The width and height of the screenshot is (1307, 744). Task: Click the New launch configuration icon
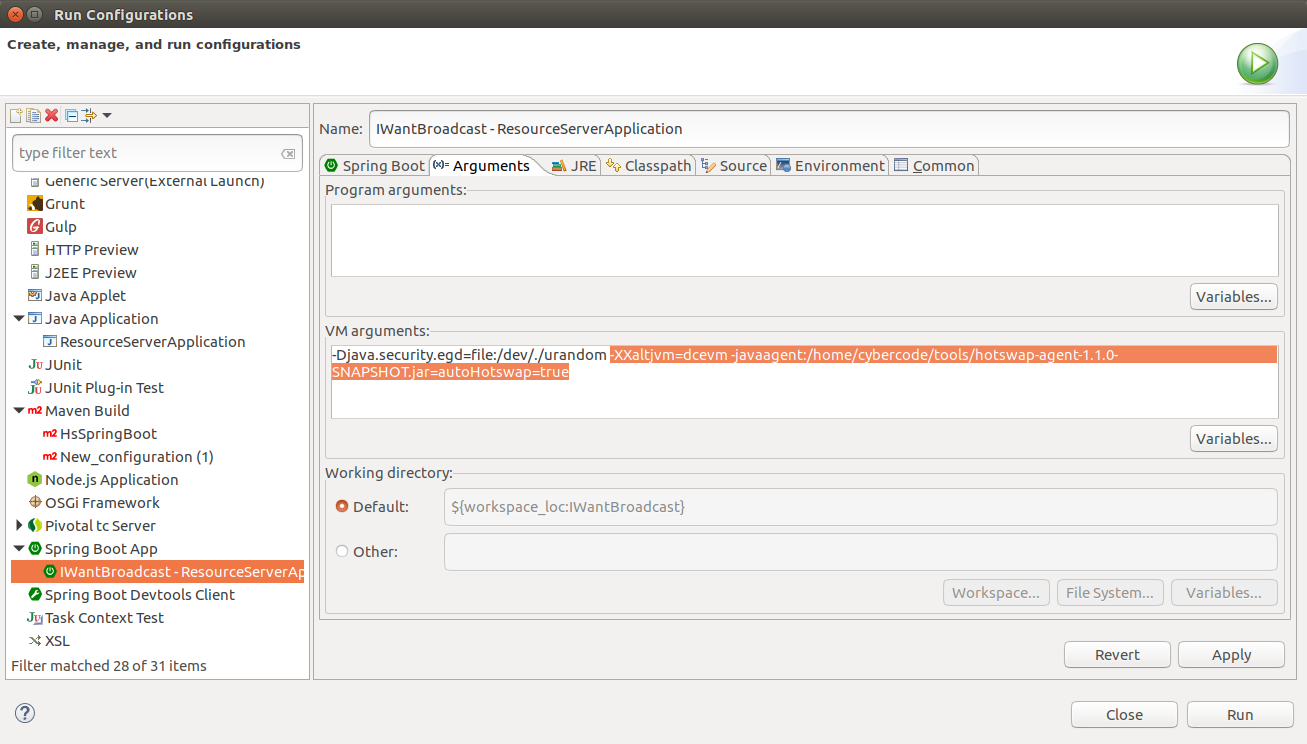pyautogui.click(x=16, y=116)
